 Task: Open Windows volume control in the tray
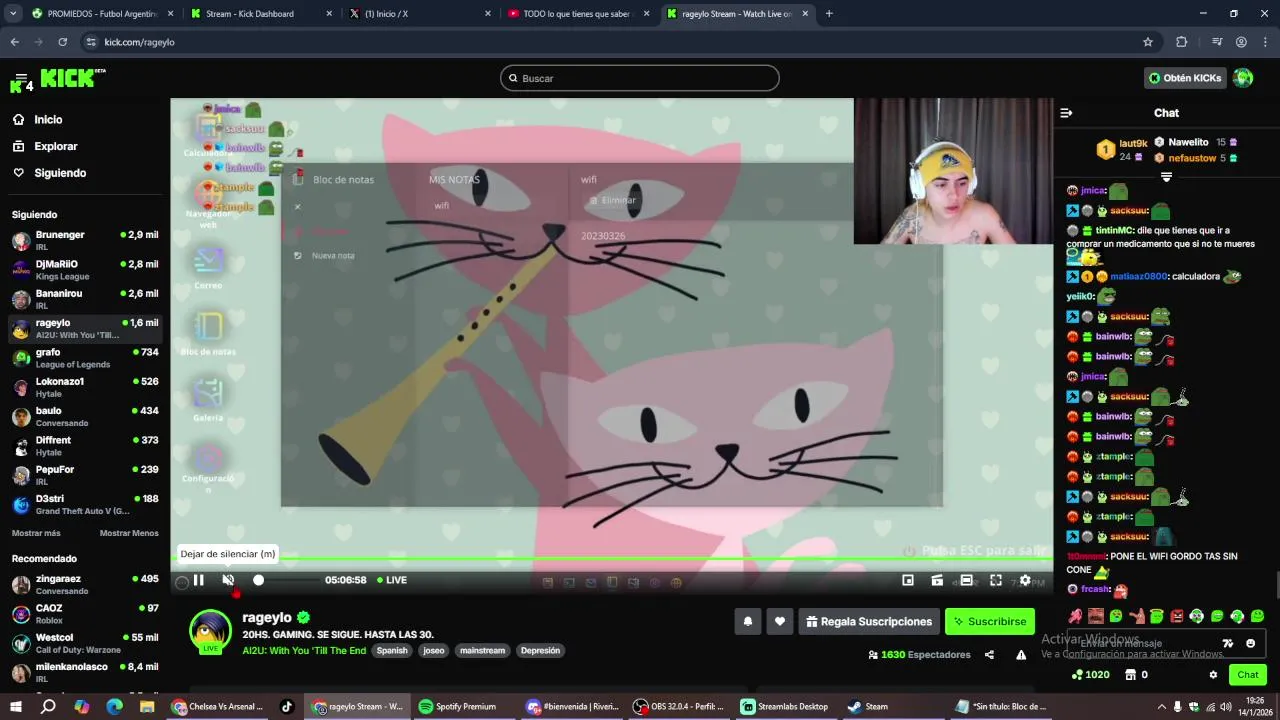click(x=1226, y=706)
